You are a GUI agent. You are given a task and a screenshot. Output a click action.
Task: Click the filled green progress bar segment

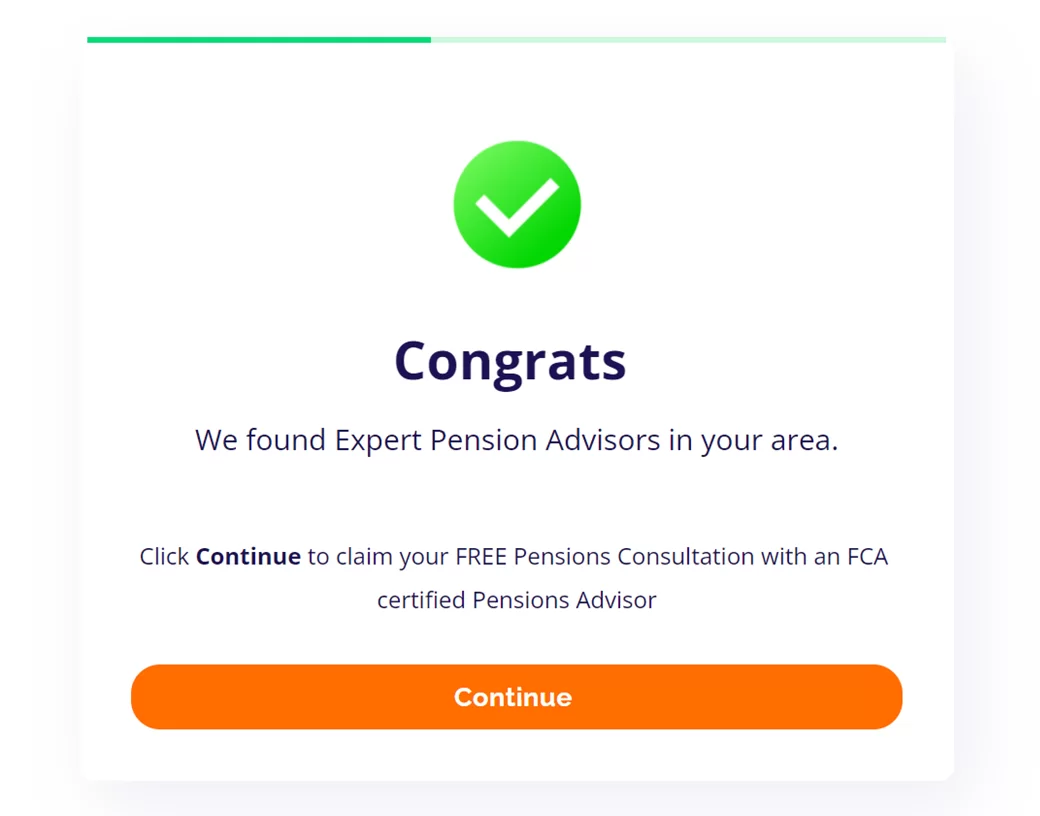(x=259, y=40)
